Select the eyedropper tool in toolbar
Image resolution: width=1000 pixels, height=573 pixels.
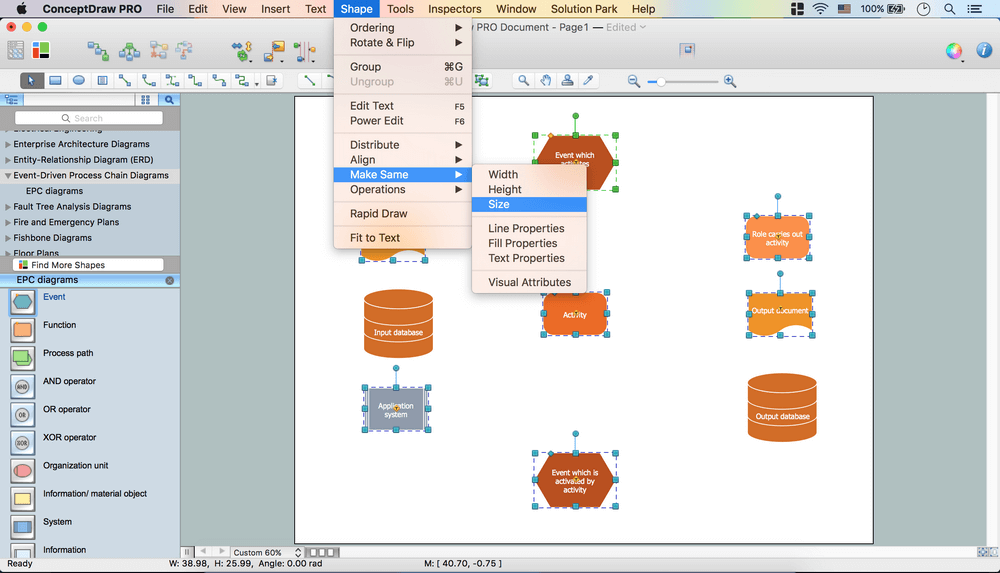pos(589,81)
